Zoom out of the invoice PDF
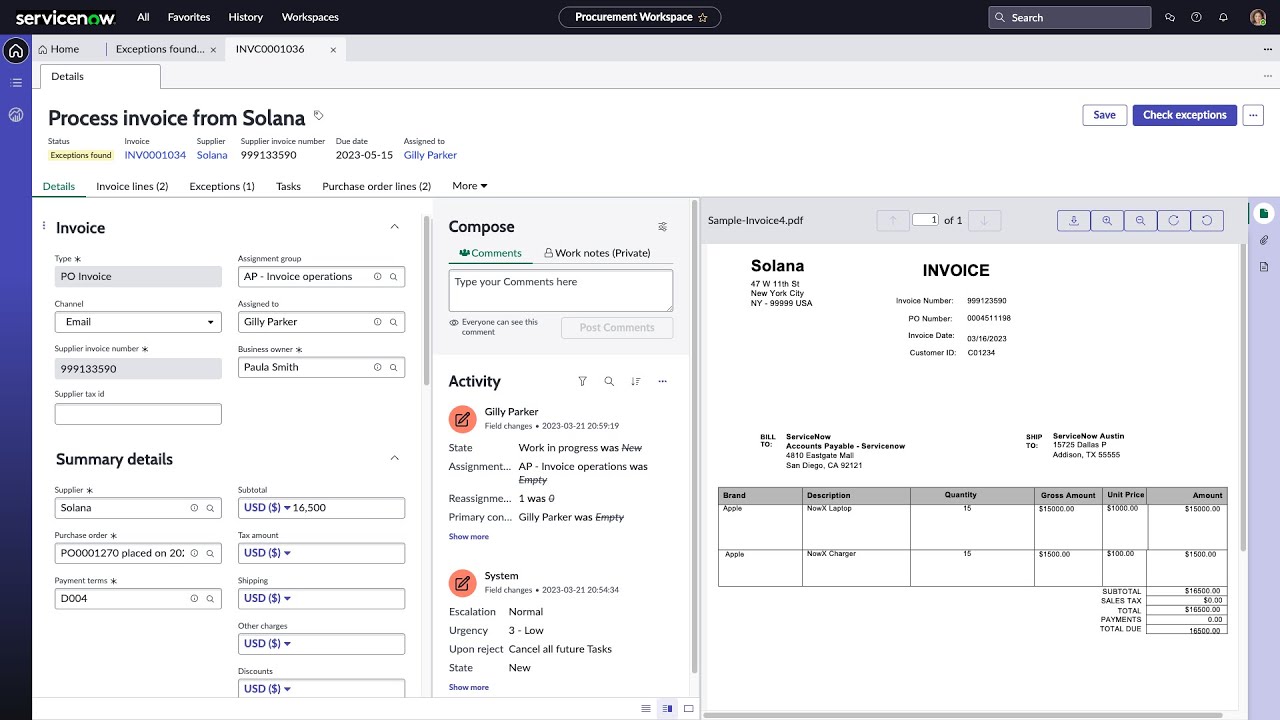Image resolution: width=1280 pixels, height=720 pixels. click(1140, 220)
